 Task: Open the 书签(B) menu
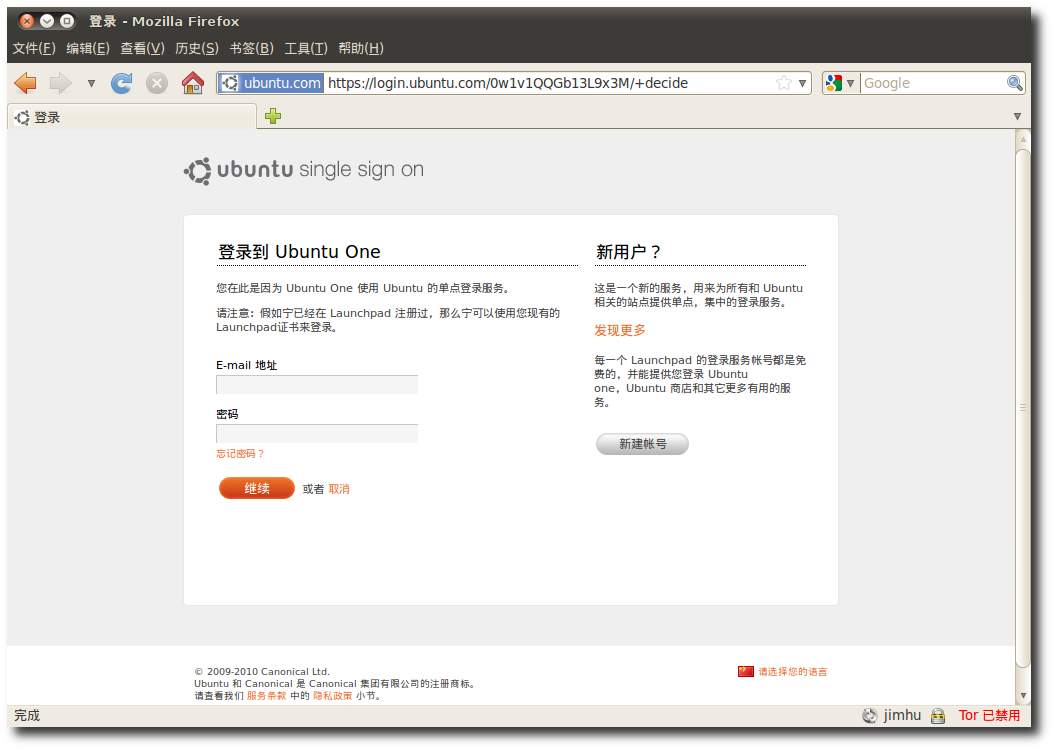(x=251, y=48)
